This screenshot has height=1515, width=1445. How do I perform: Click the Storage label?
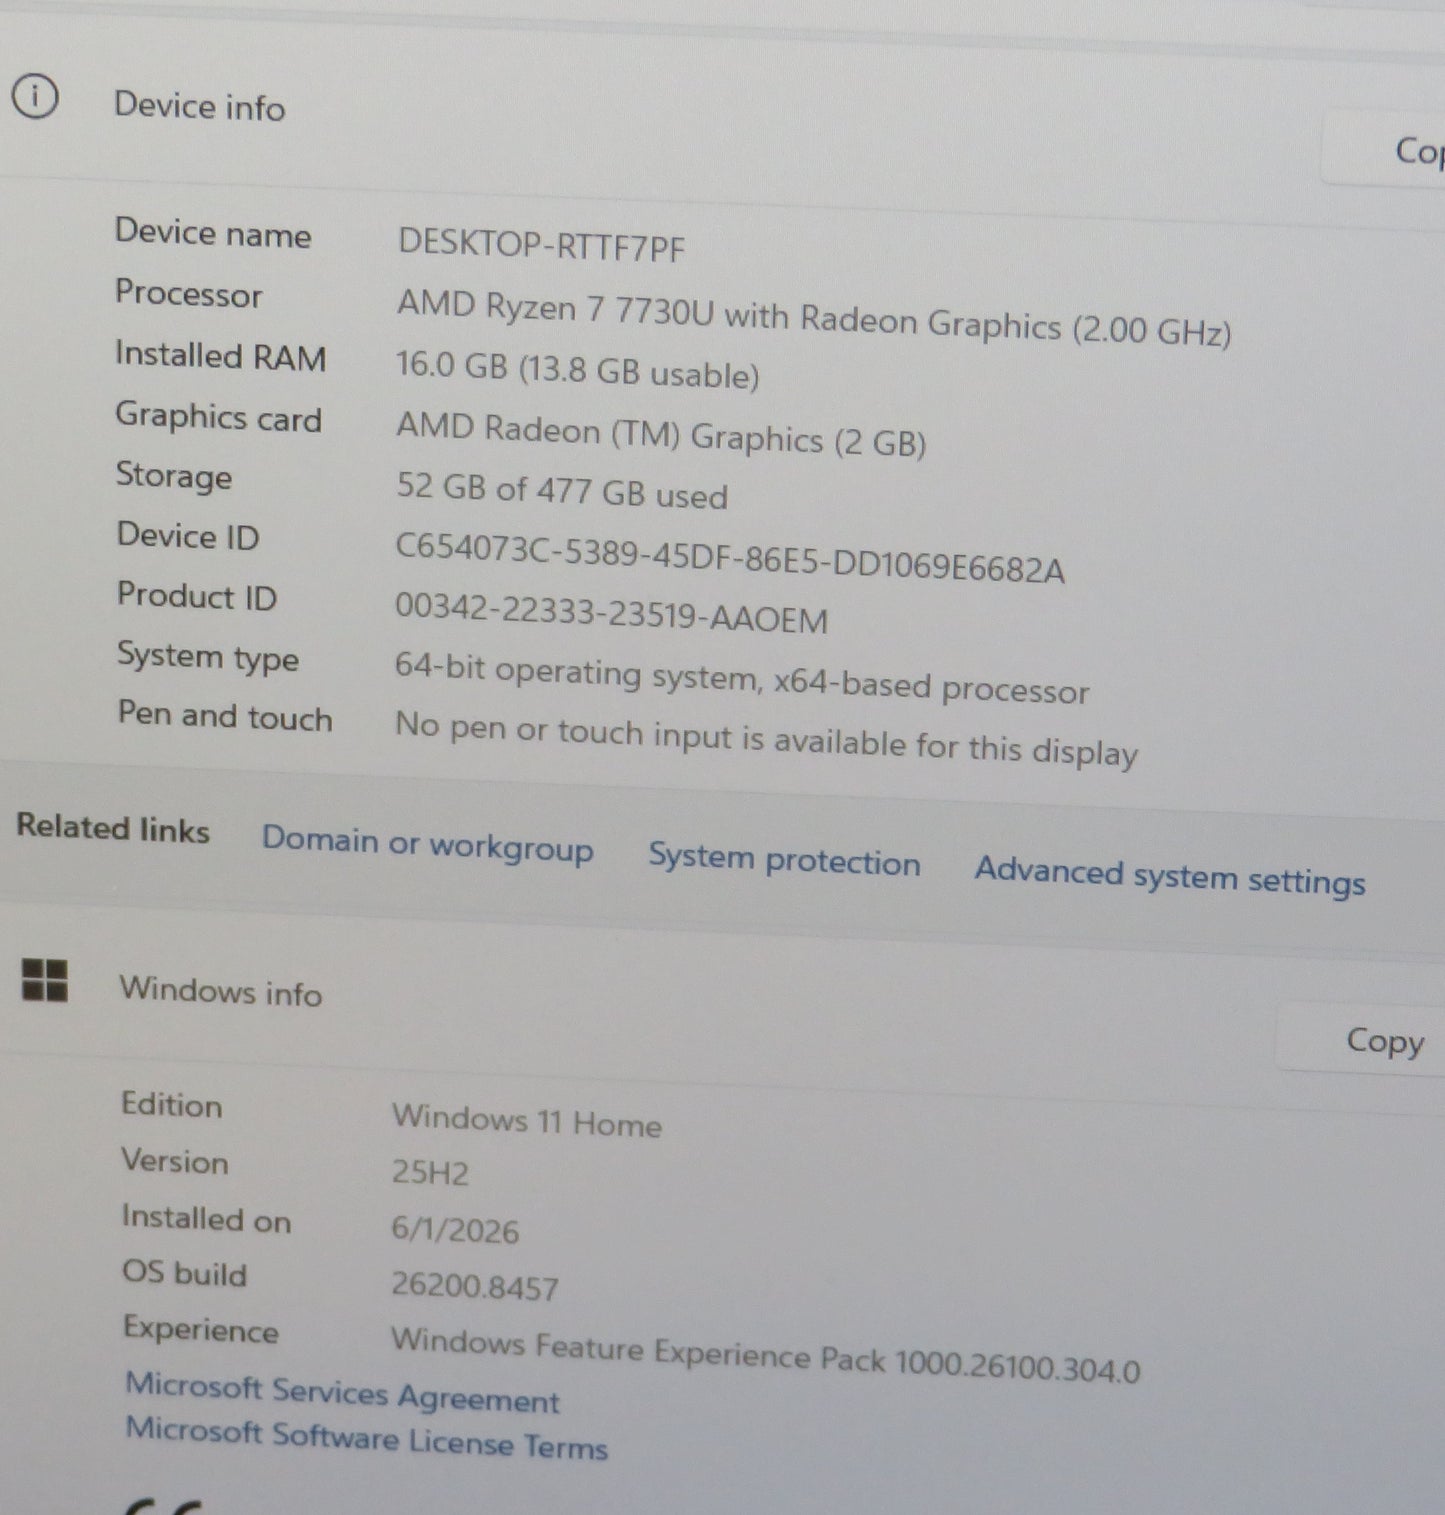pyautogui.click(x=174, y=476)
